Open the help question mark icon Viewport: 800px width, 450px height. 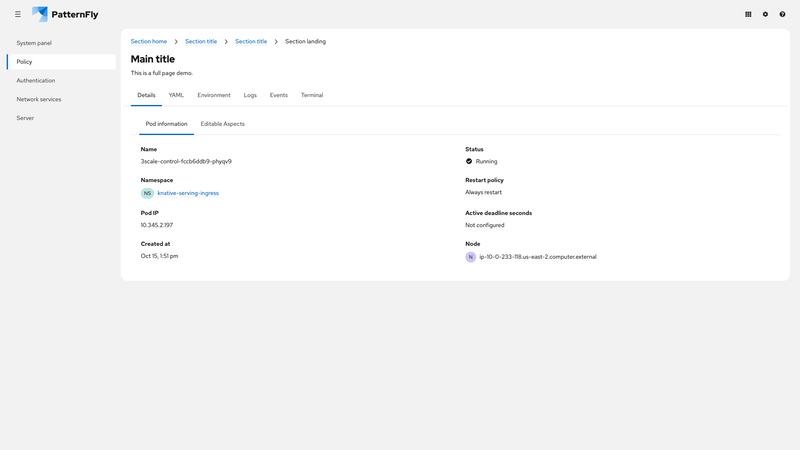(782, 14)
